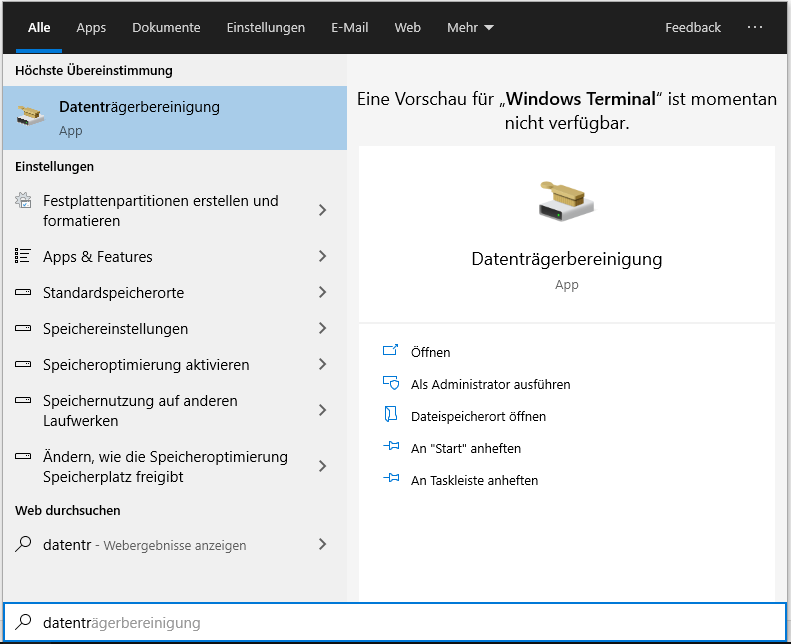791x644 pixels.
Task: Expand Ändern, wie die Speicheroptimierung chevron
Action: tap(323, 466)
